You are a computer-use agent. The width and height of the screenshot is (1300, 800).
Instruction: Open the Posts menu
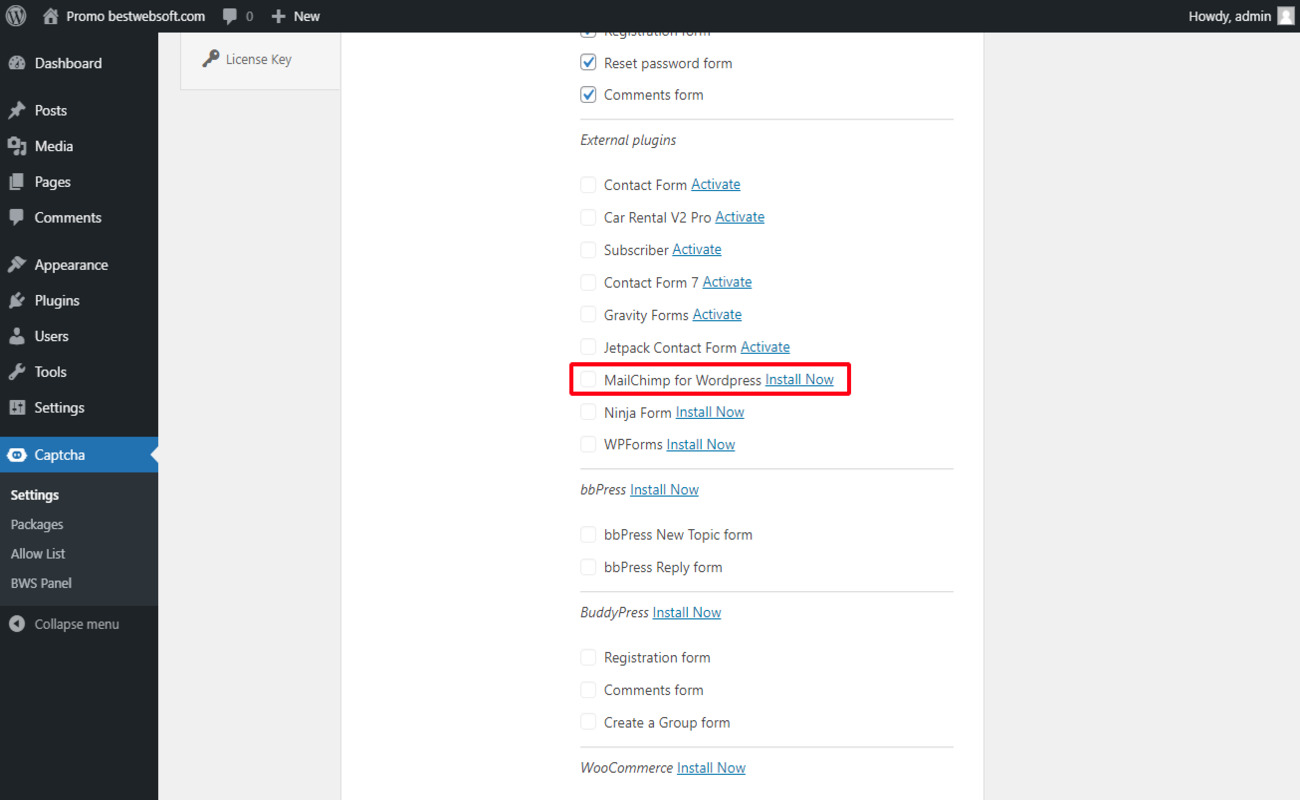coord(79,110)
